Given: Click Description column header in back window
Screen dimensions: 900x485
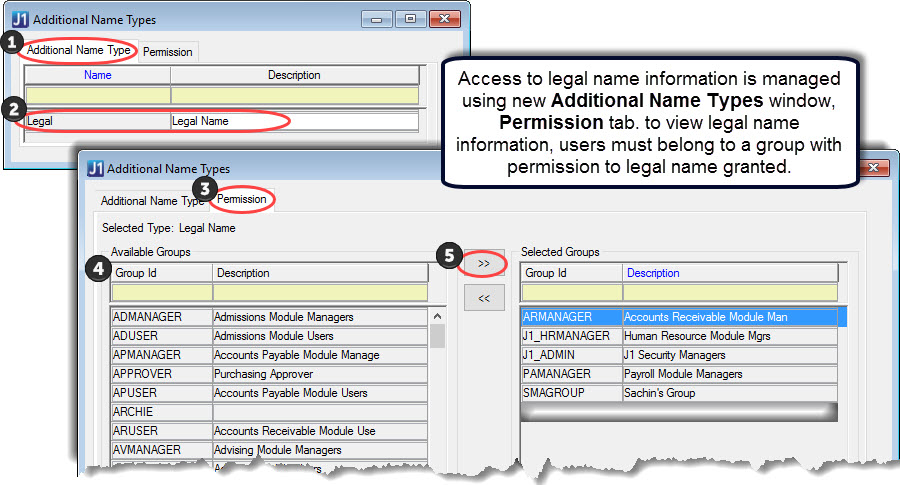Looking at the screenshot, I should coord(294,75).
